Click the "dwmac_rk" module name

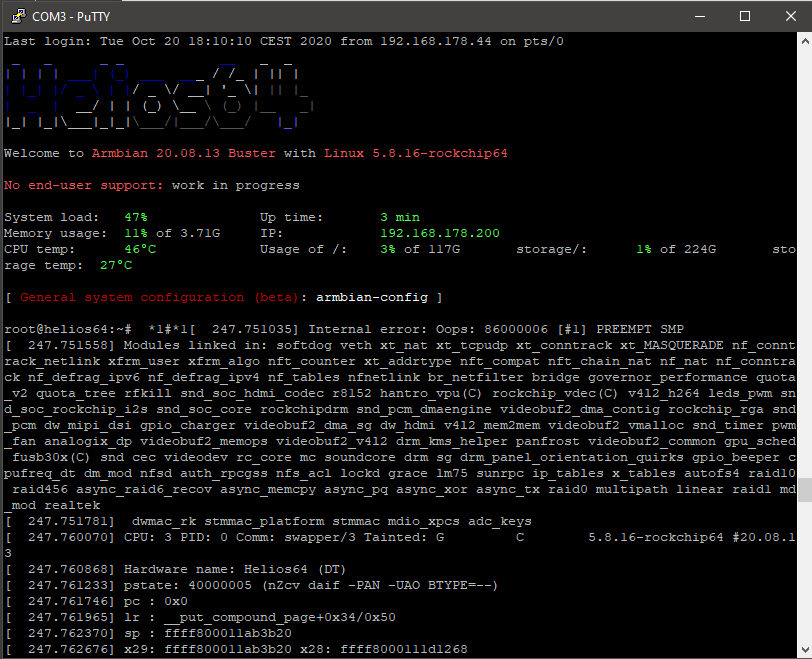pyautogui.click(x=164, y=522)
